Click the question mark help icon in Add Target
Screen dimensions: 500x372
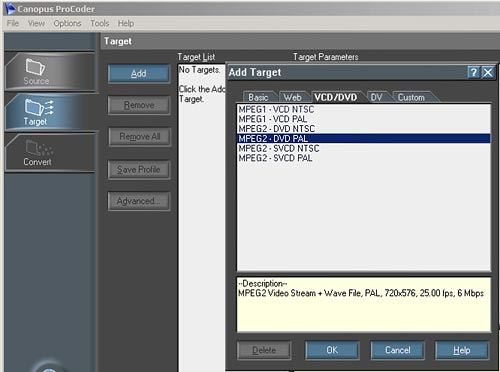[473, 72]
